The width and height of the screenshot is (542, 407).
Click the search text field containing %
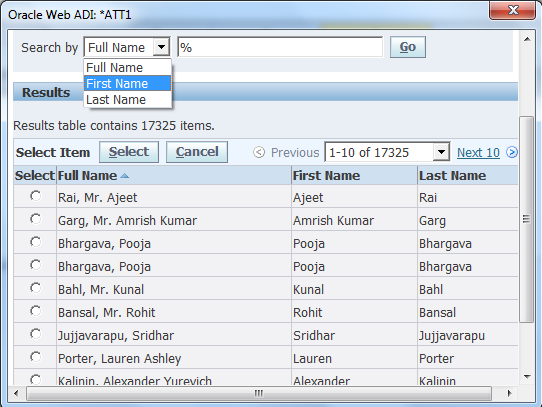[x=280, y=47]
